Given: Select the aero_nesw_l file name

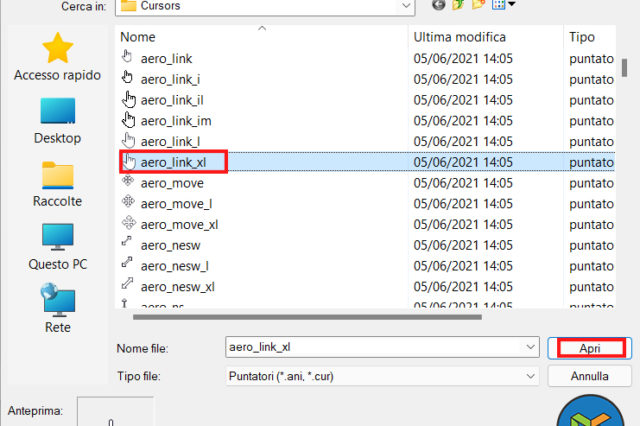Looking at the screenshot, I should (175, 266).
